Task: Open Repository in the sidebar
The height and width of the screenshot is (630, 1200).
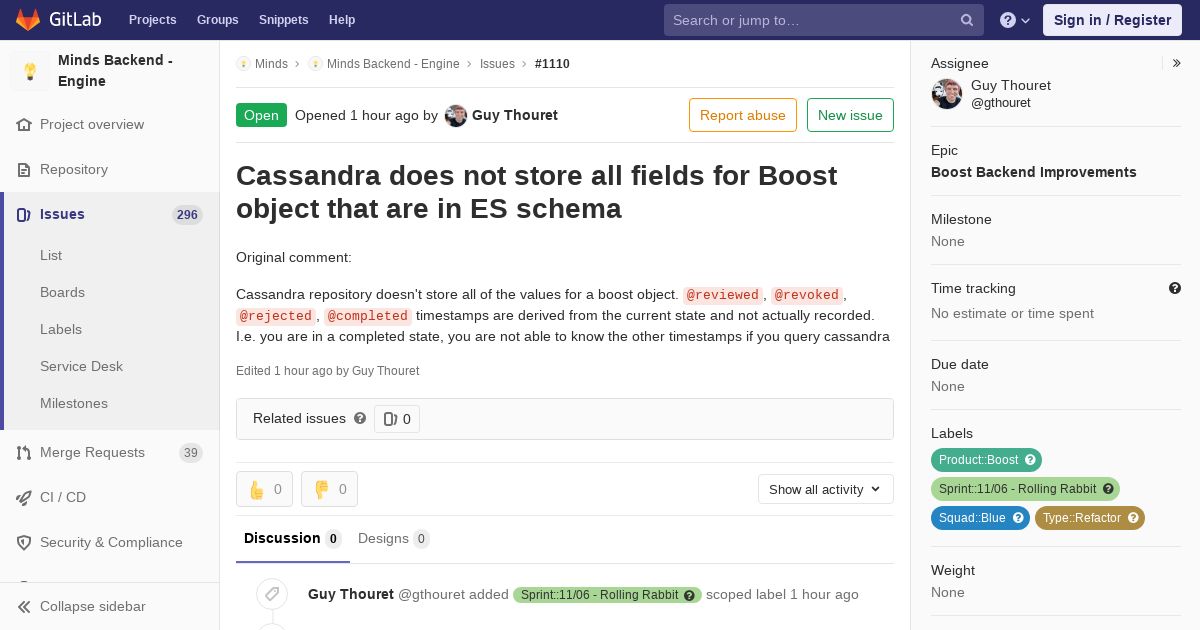Action: tap(110, 169)
